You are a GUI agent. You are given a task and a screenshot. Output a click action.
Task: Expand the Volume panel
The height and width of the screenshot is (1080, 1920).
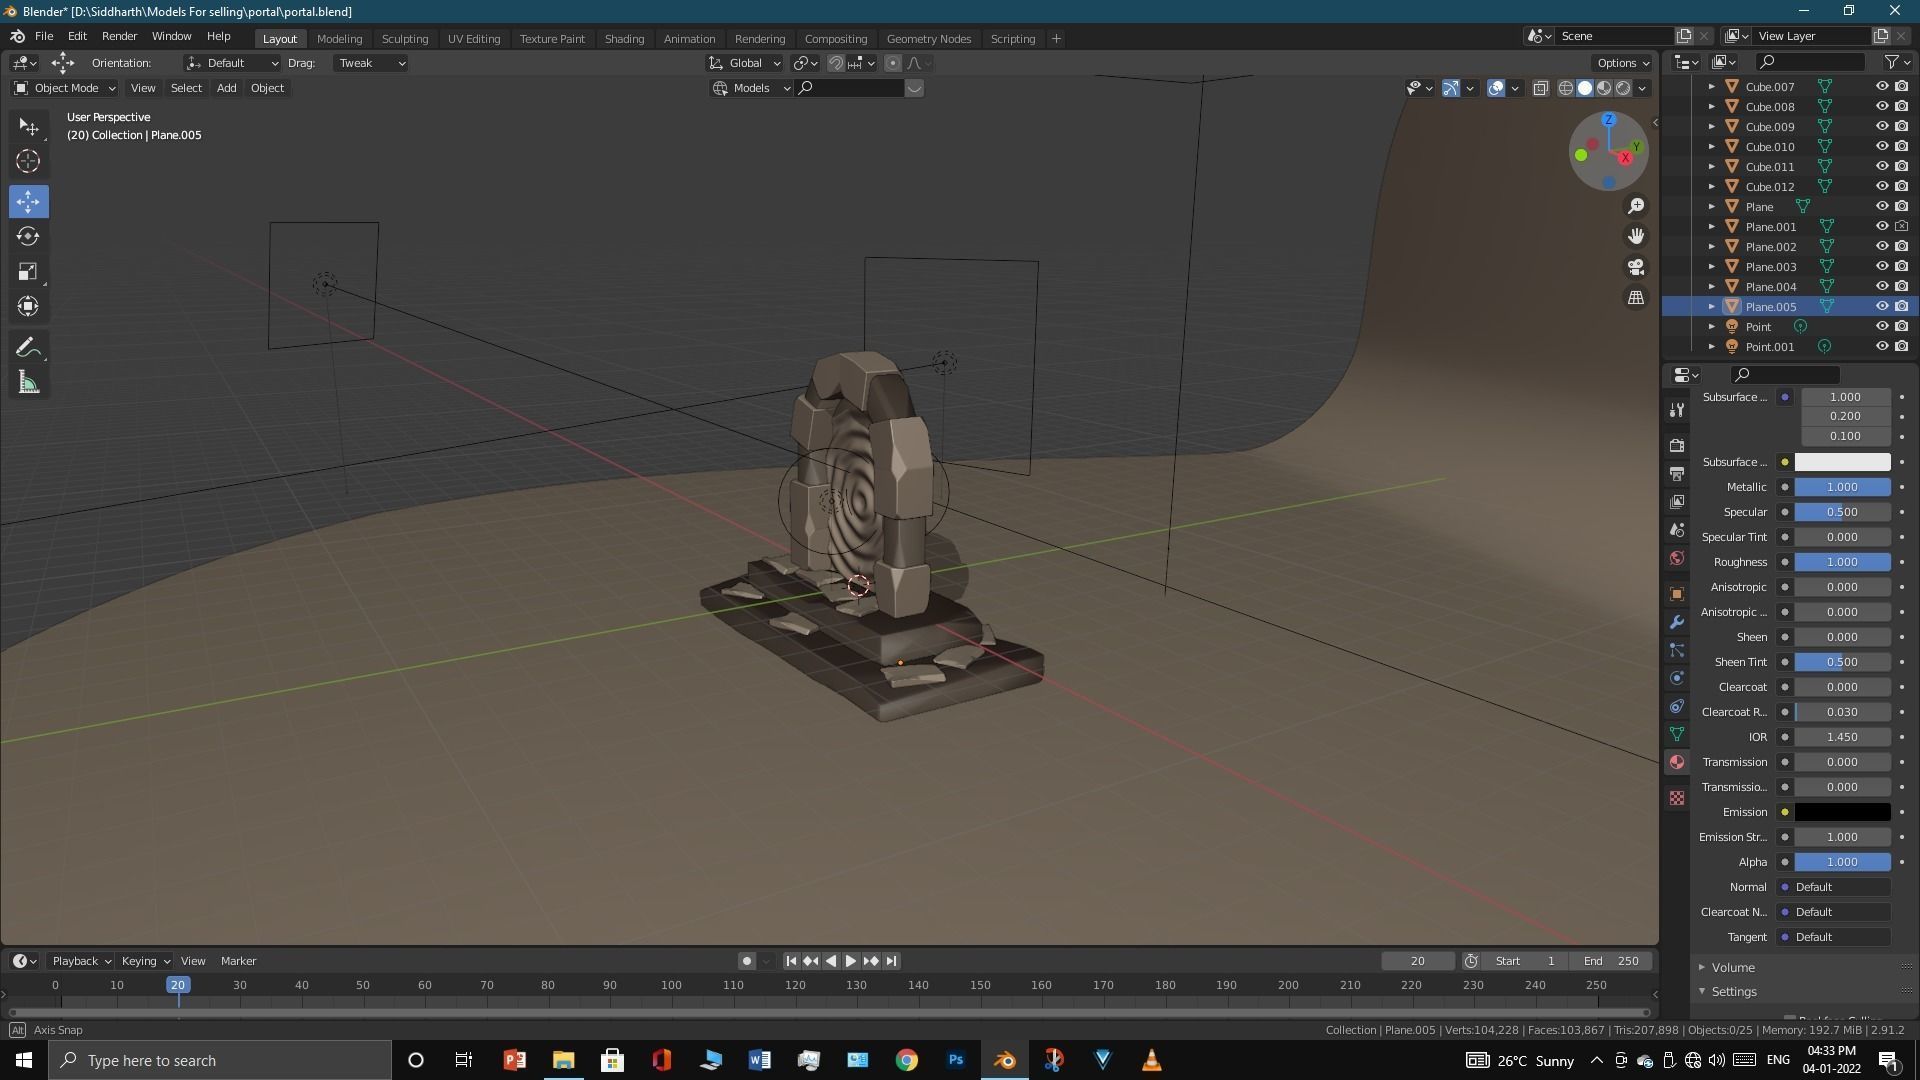pyautogui.click(x=1732, y=968)
